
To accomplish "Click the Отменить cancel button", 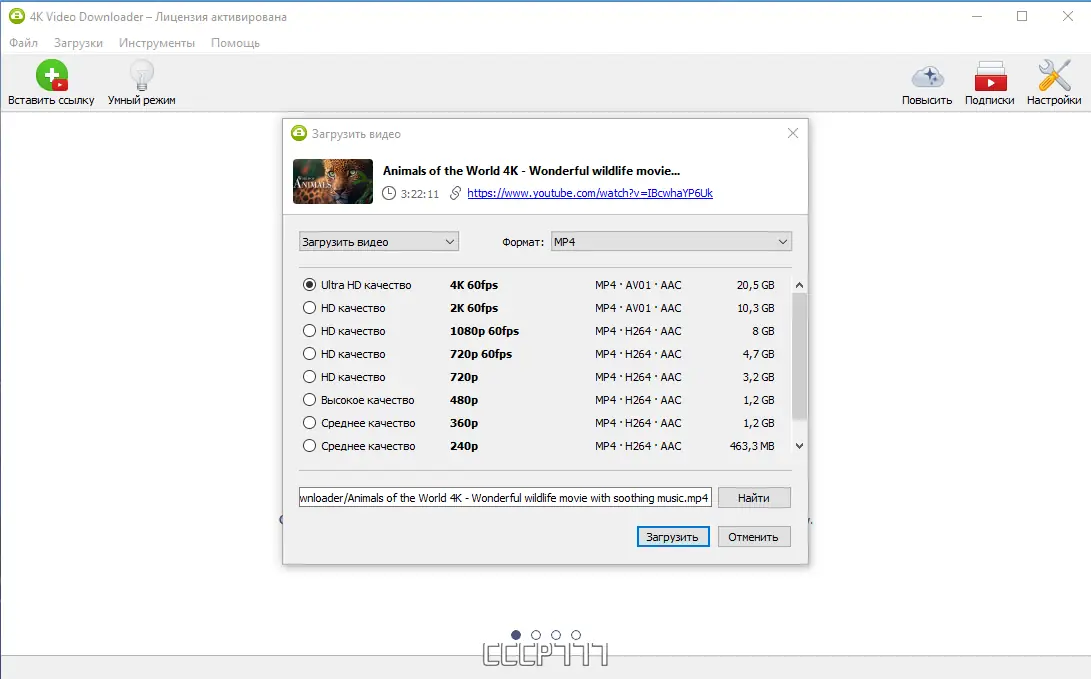I will 754,536.
